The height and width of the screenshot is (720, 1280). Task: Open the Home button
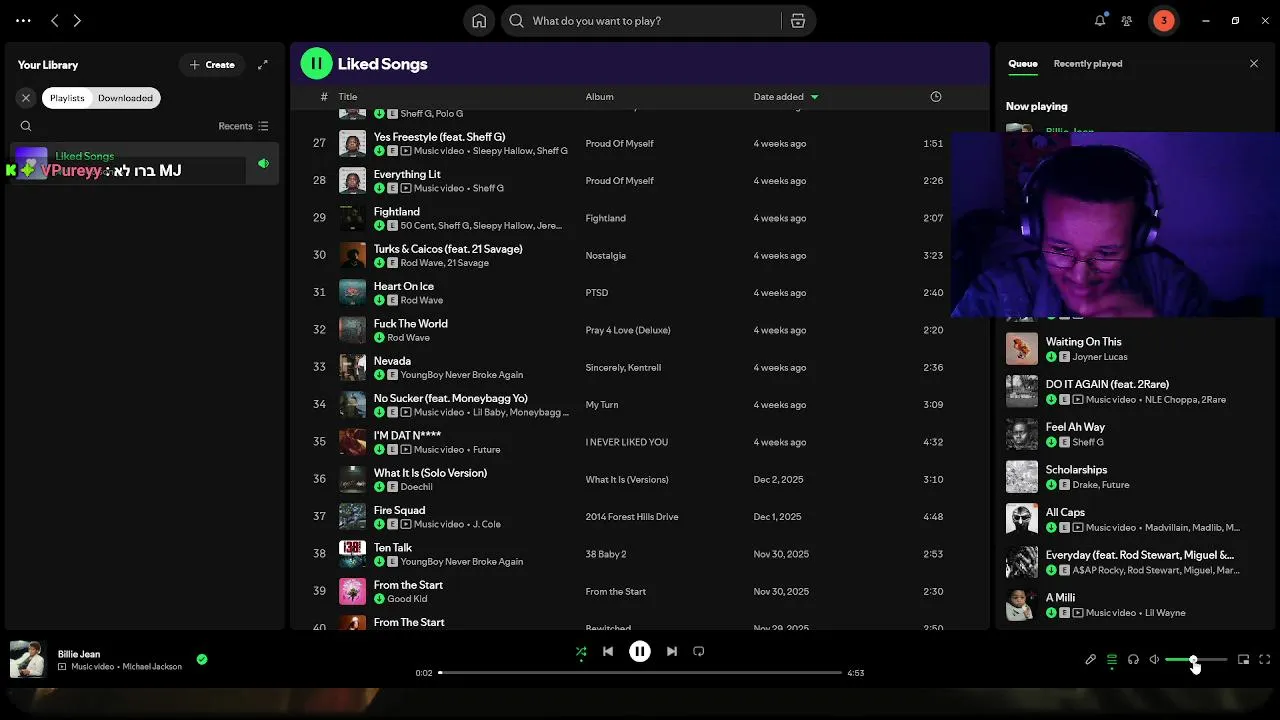[x=479, y=20]
